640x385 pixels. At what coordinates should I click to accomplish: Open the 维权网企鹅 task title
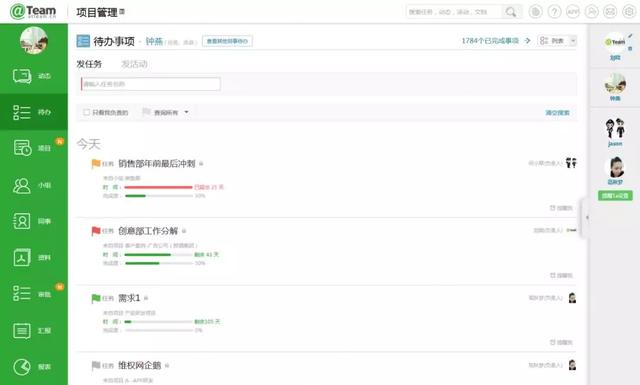click(140, 365)
